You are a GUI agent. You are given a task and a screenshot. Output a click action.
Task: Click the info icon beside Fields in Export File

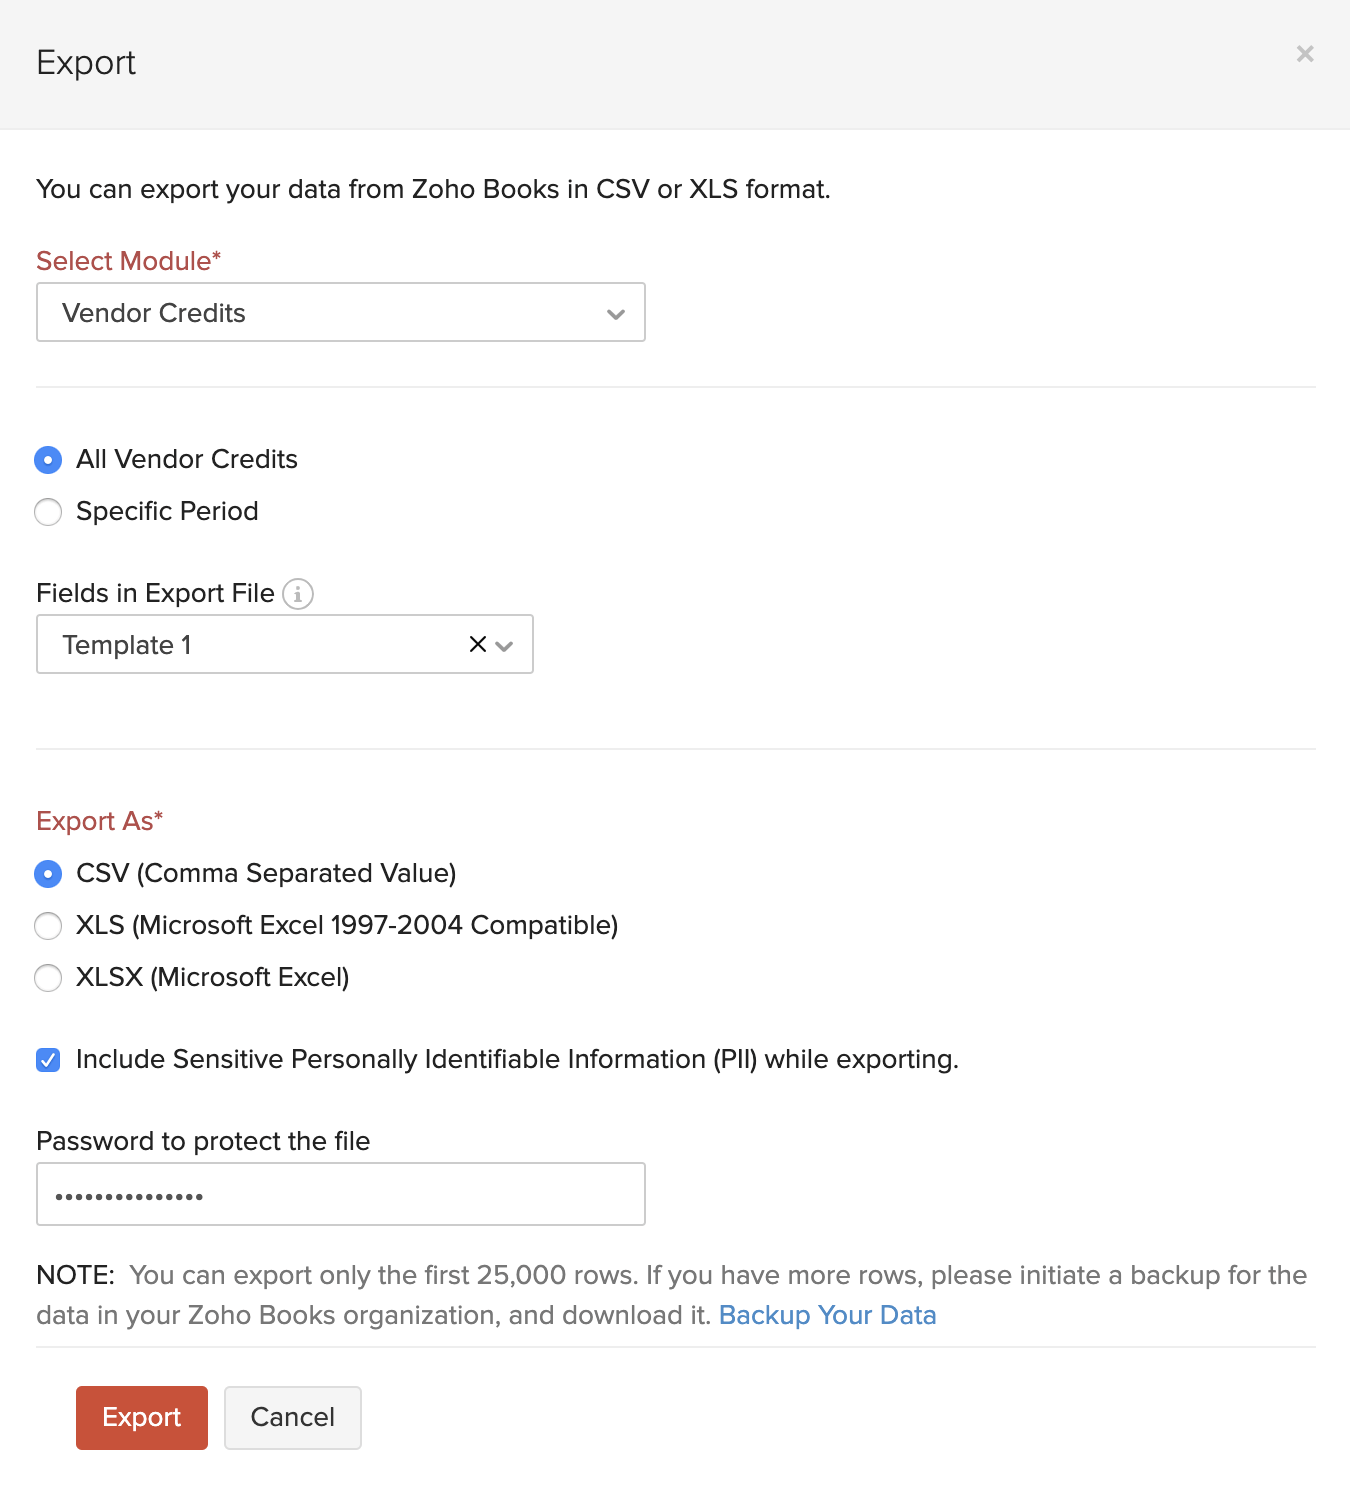298,594
